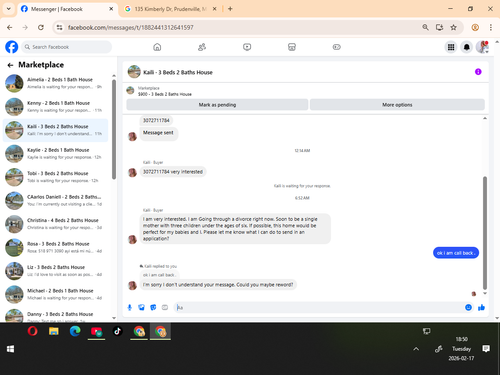Open Christina - 4 Beds 2 Baths House chat
The height and width of the screenshot is (375, 500).
[x=56, y=224]
